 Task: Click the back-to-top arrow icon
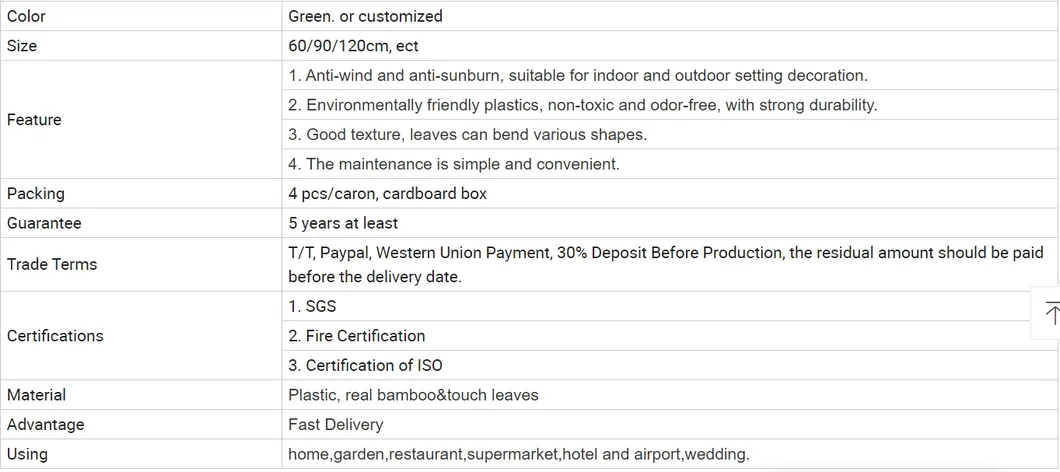click(x=1050, y=313)
